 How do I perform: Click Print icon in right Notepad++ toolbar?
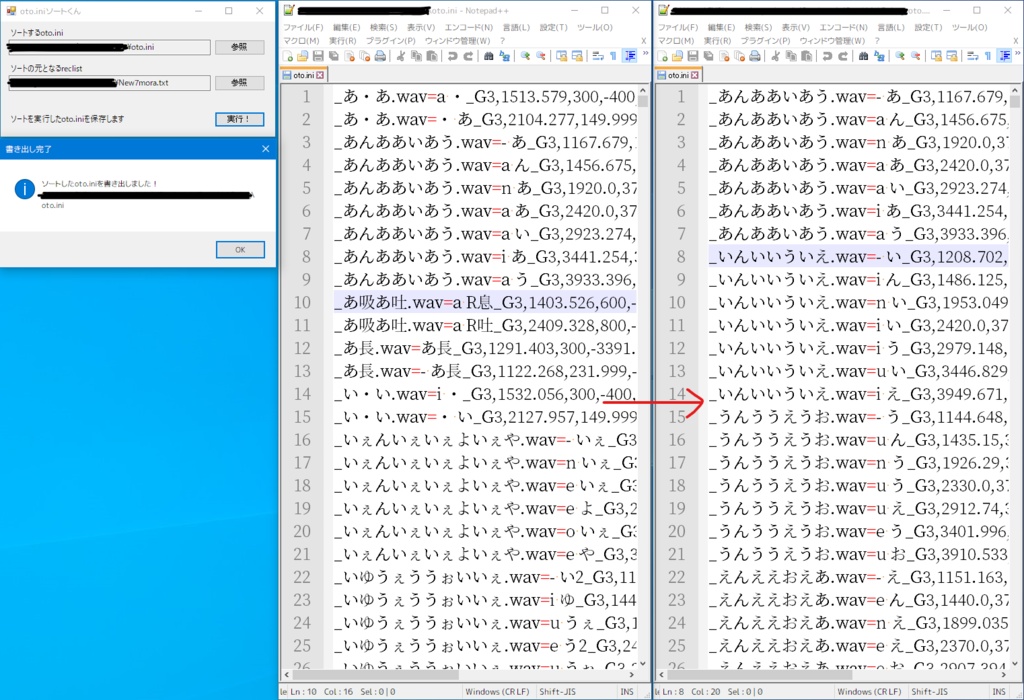755,56
